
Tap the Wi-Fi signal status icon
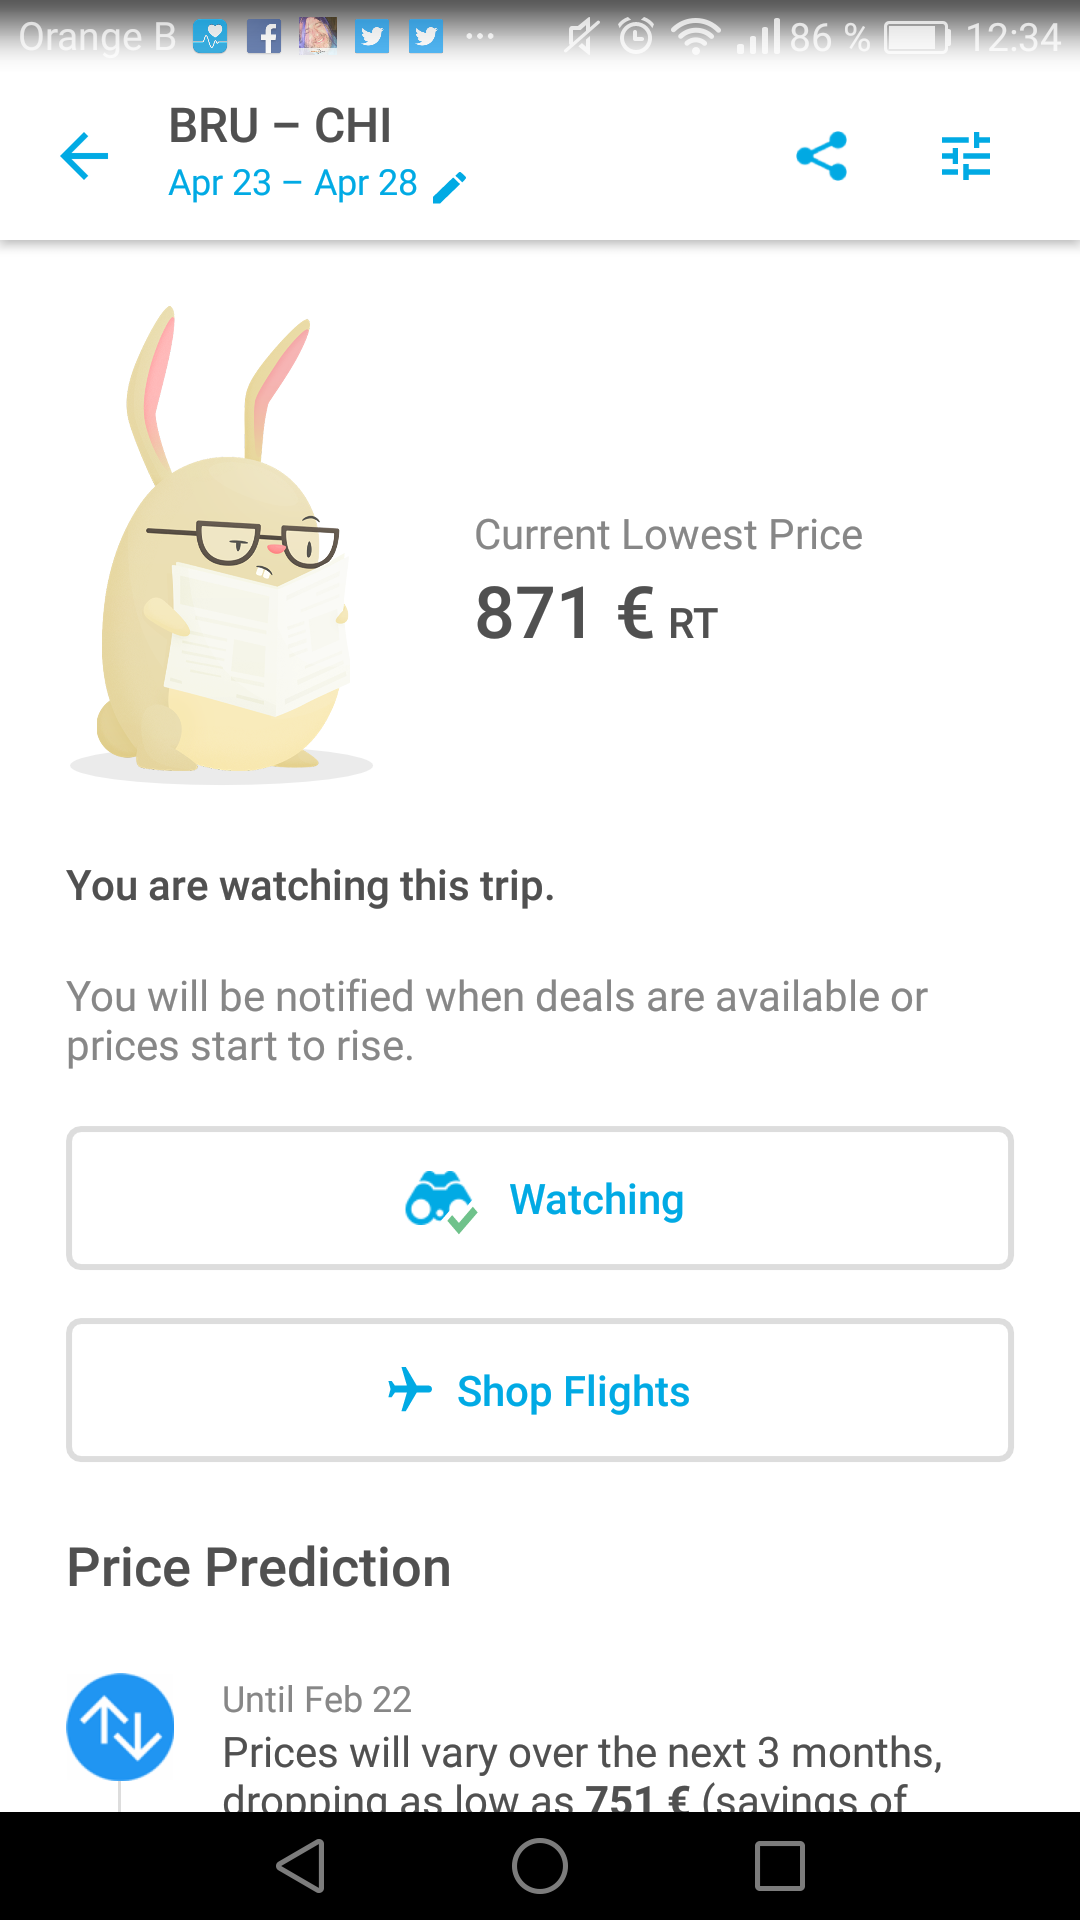coord(696,37)
